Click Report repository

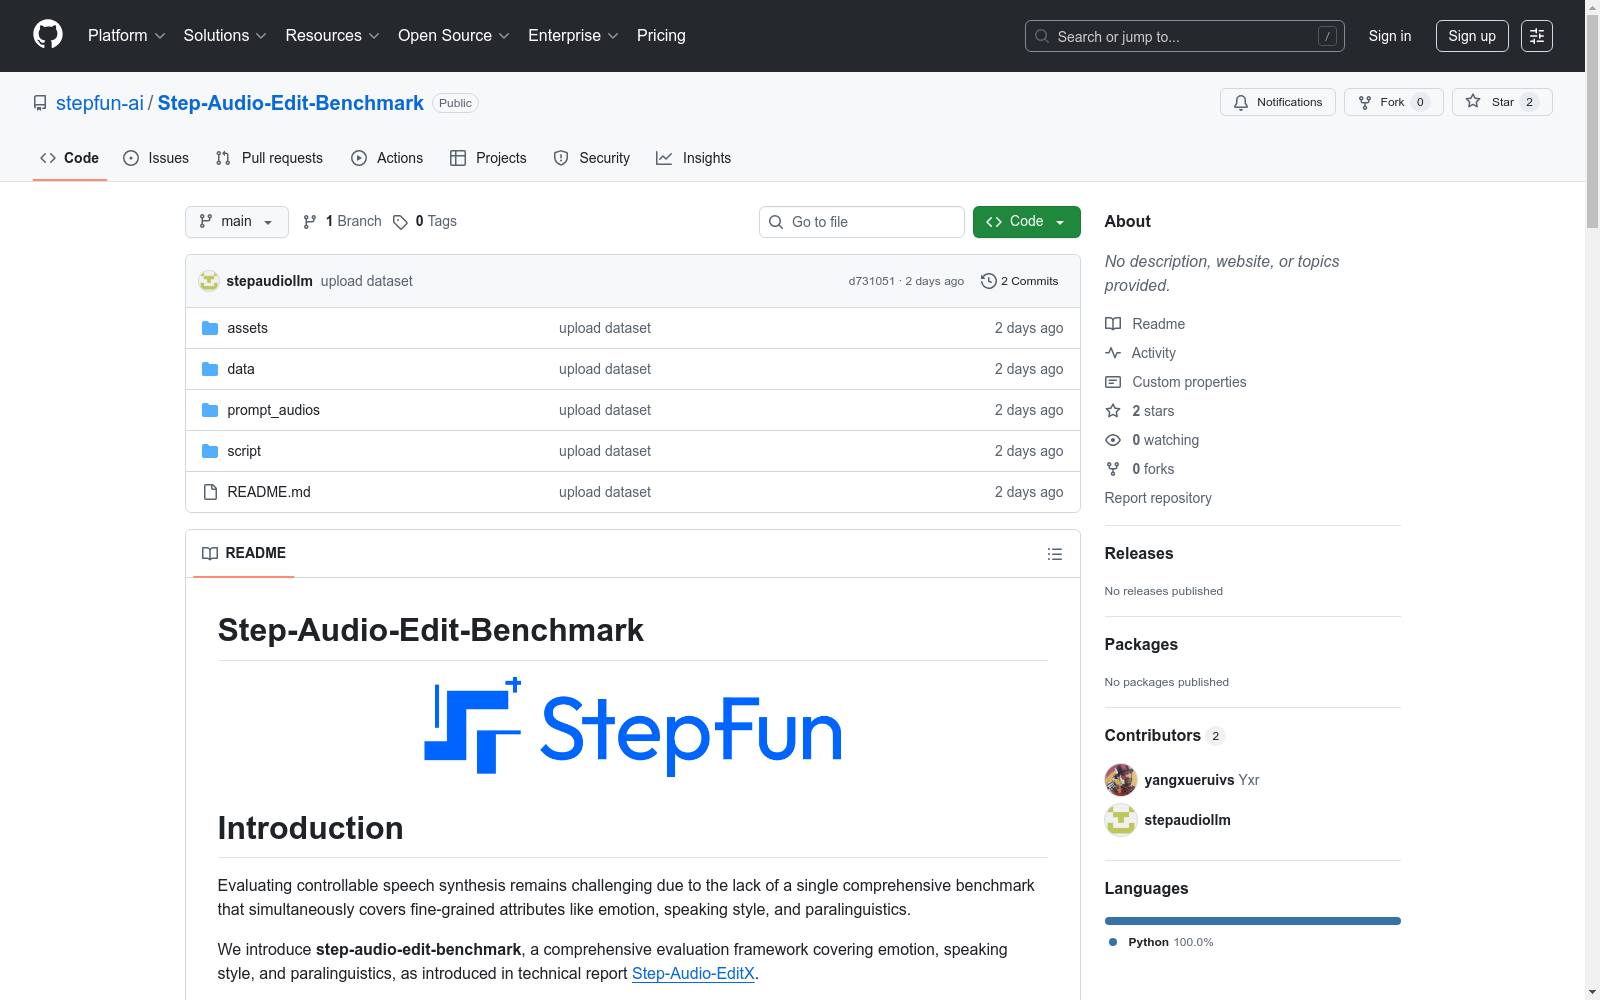(1158, 498)
